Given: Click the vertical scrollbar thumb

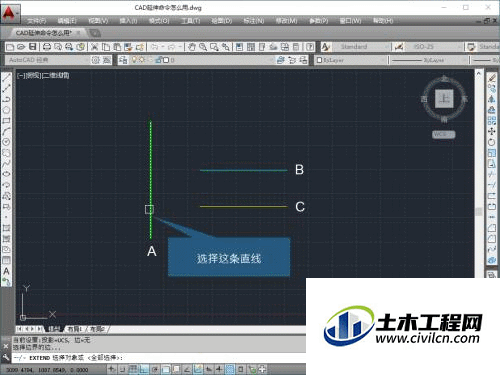Looking at the screenshot, I should tap(479, 211).
